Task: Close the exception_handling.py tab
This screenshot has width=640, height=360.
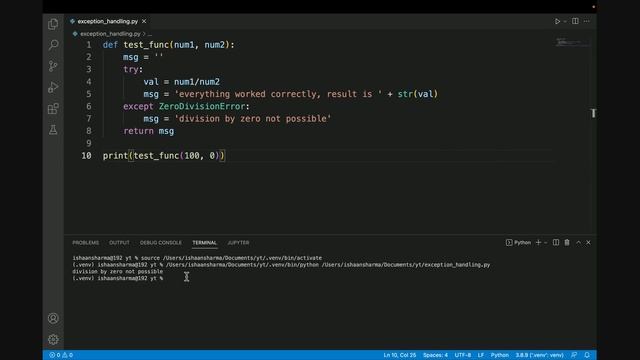Action: pyautogui.click(x=144, y=21)
